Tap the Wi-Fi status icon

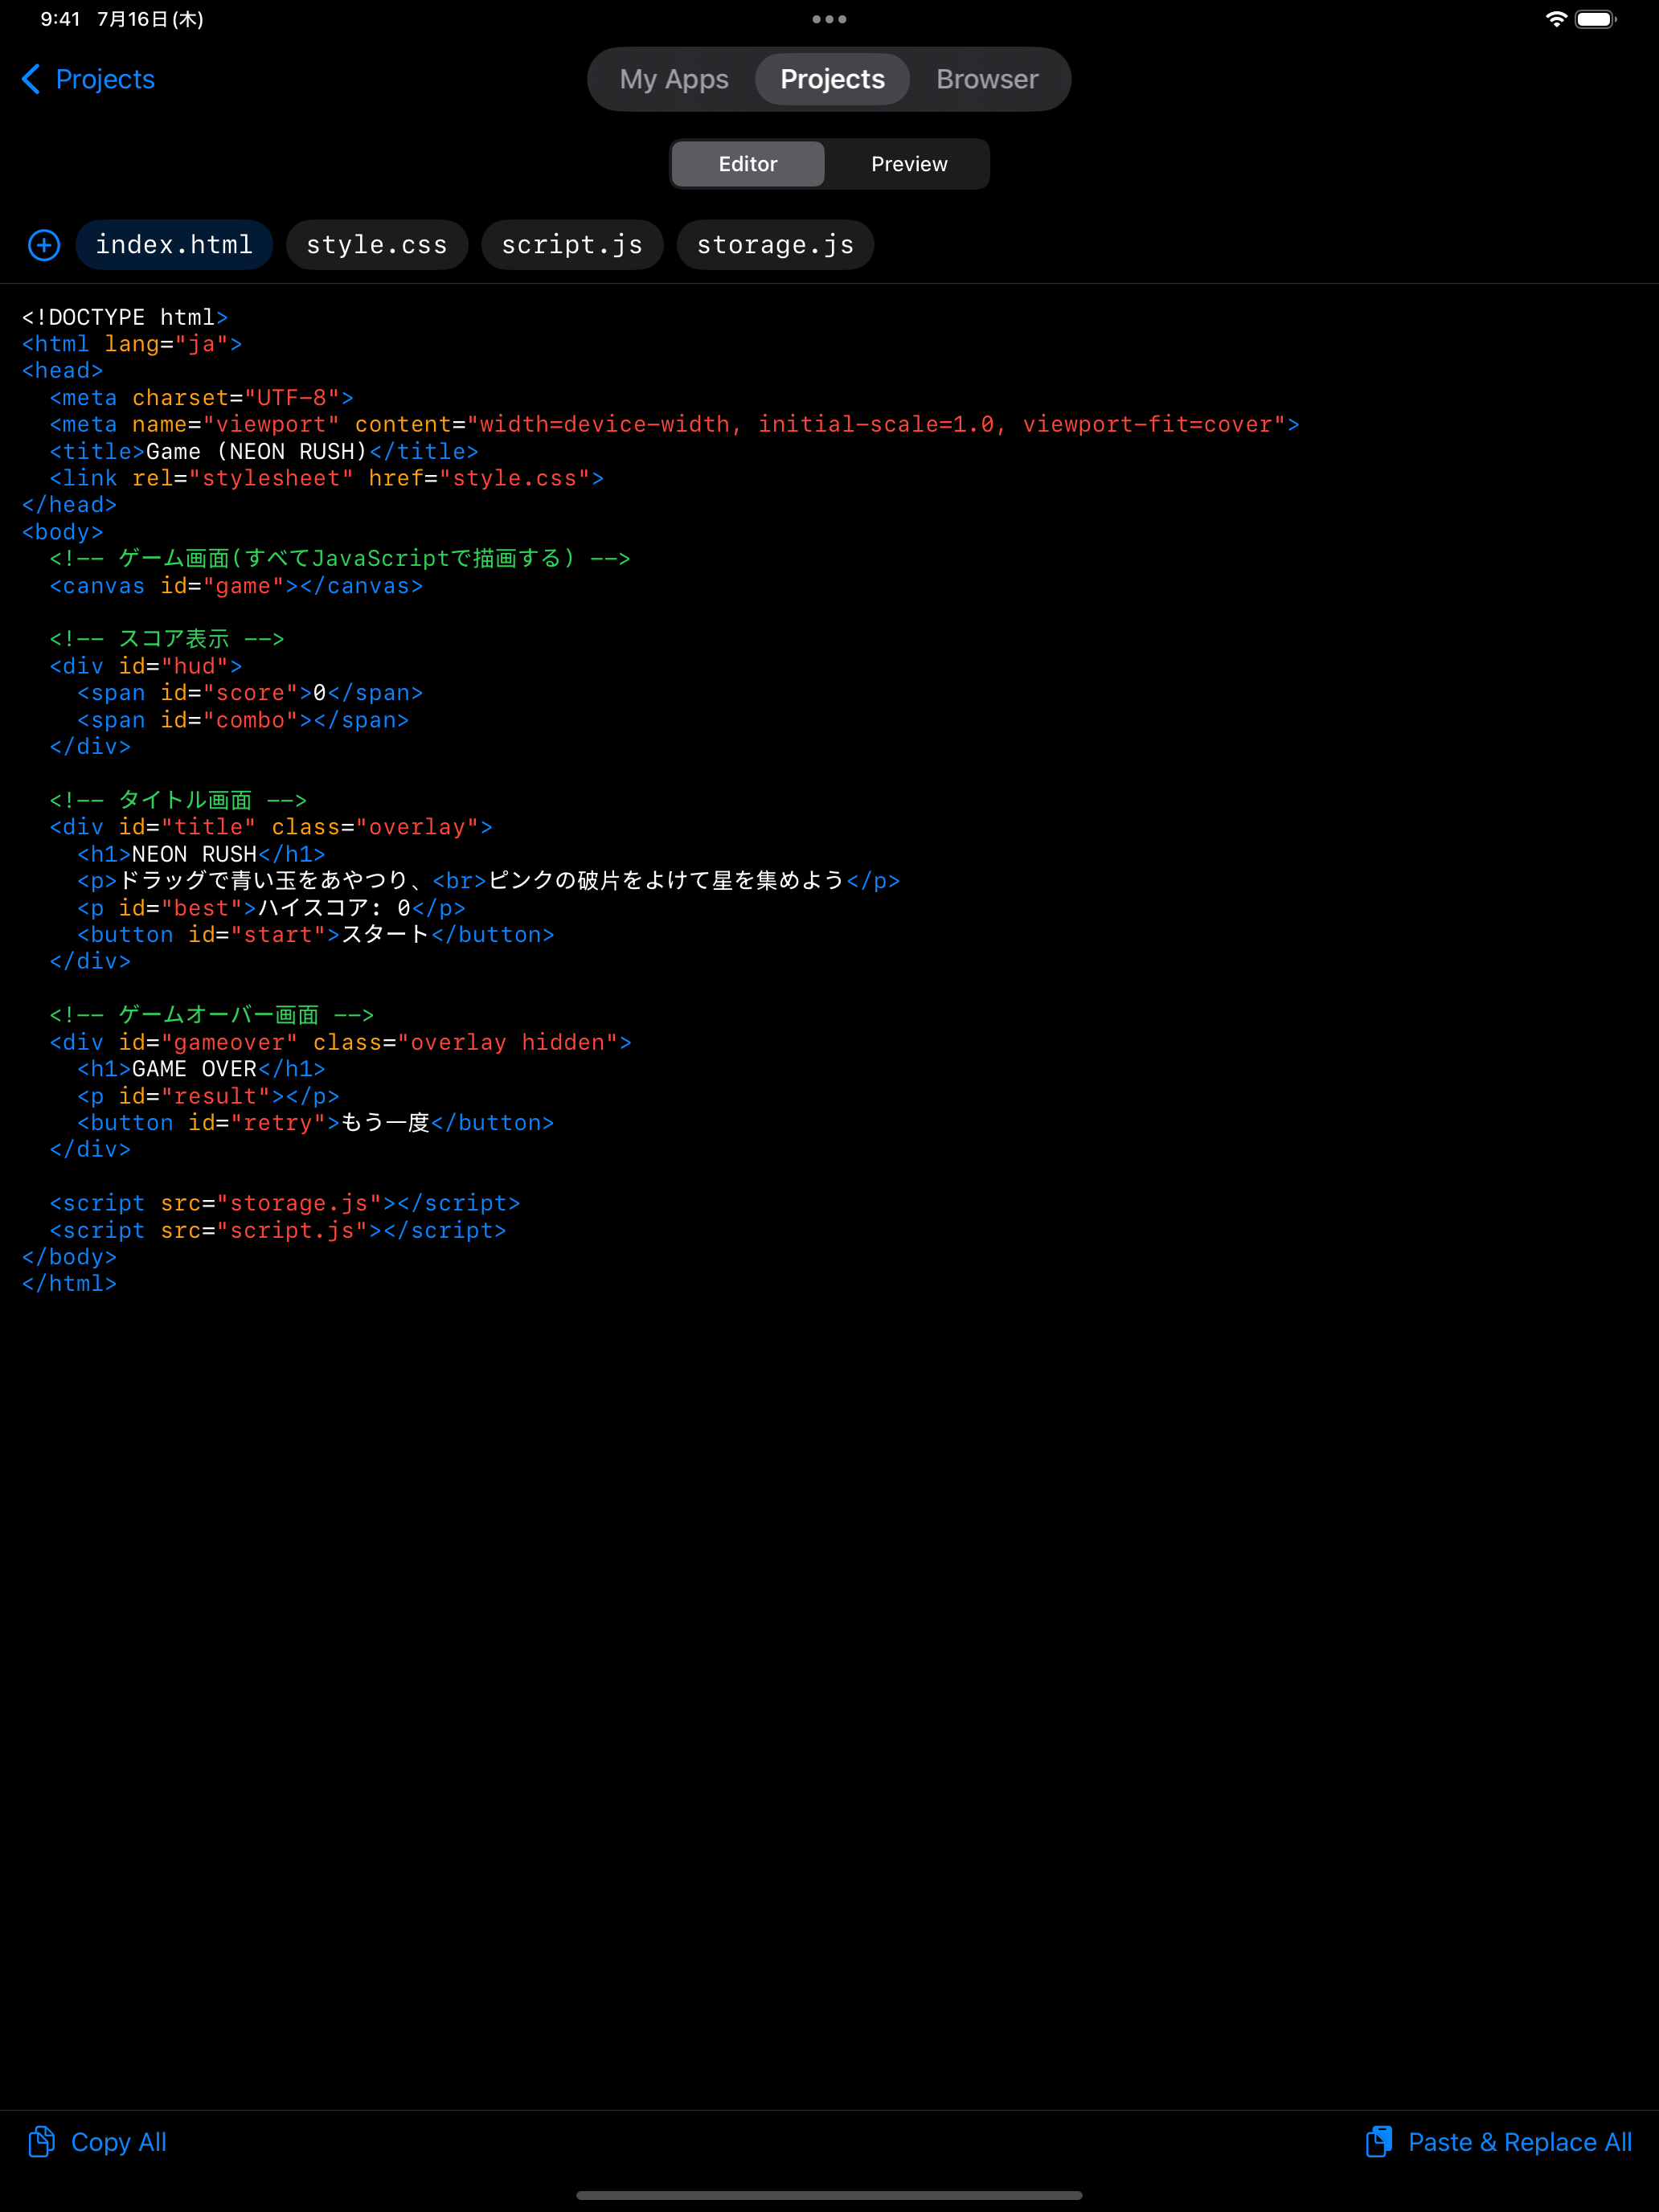1556,19
